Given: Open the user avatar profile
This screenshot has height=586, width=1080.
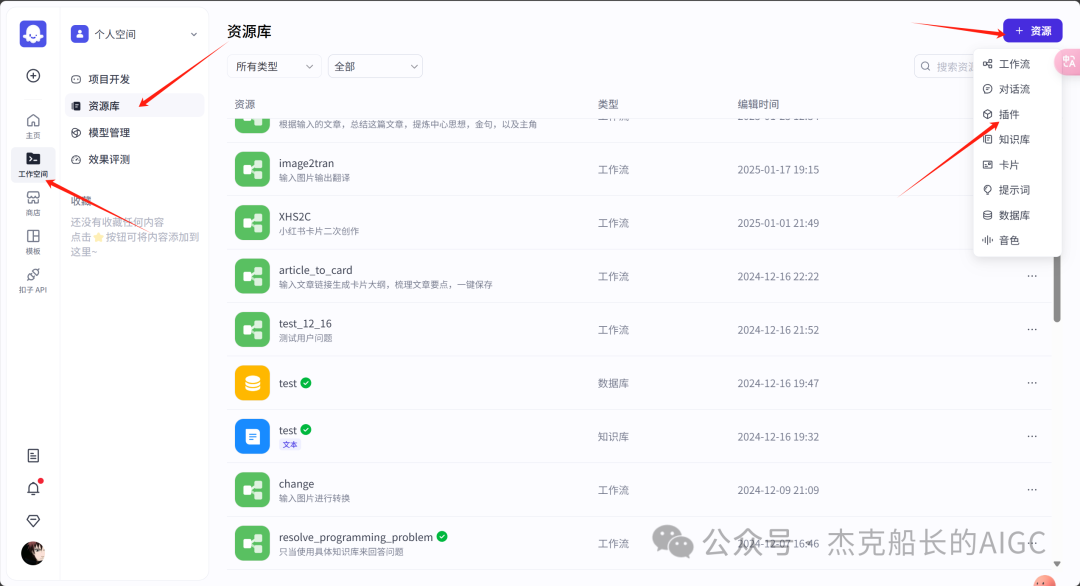Looking at the screenshot, I should pyautogui.click(x=33, y=553).
